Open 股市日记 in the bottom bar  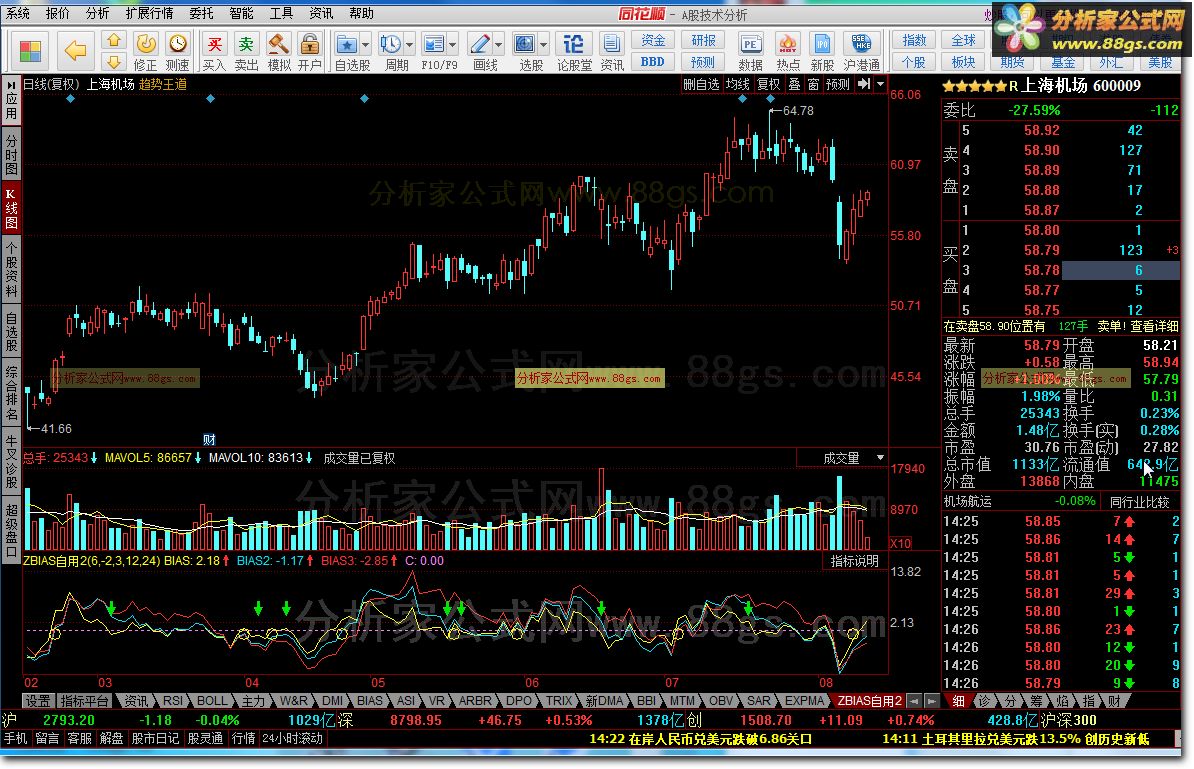155,739
